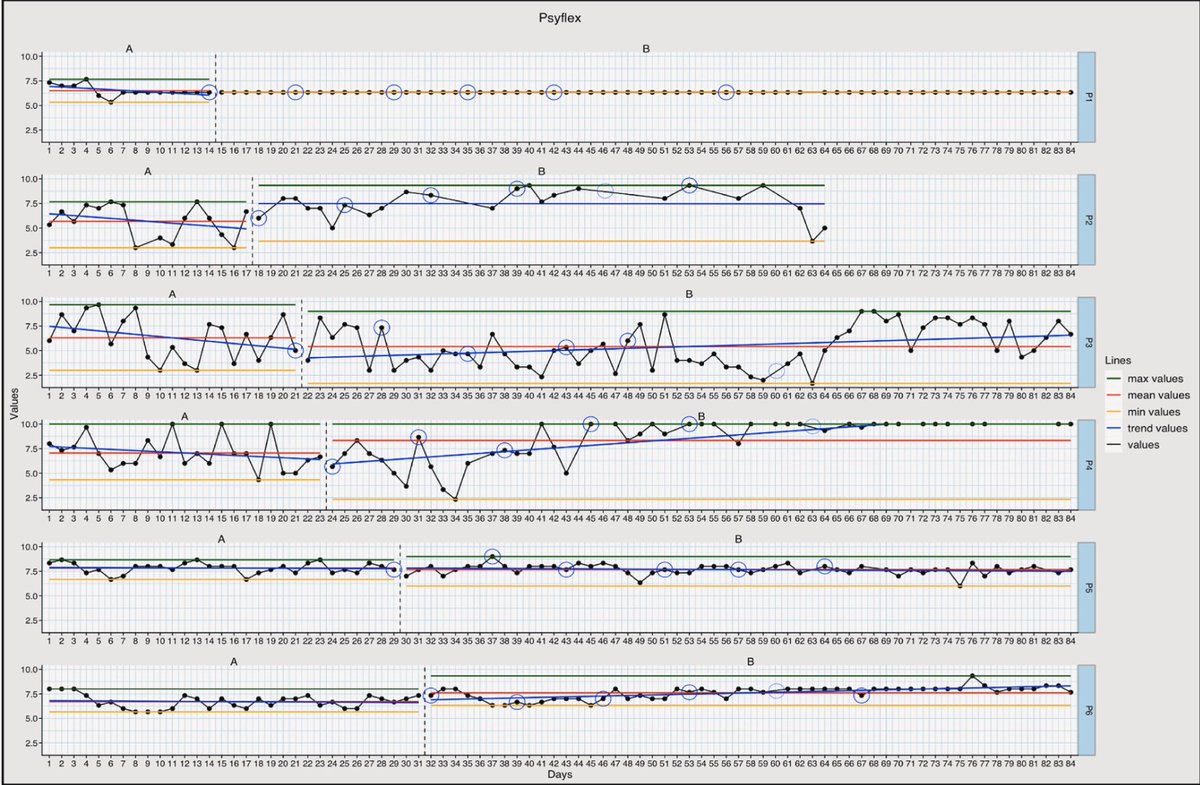Click the 'mean values' legend label
Image resolution: width=1200 pixels, height=785 pixels.
pos(1161,394)
